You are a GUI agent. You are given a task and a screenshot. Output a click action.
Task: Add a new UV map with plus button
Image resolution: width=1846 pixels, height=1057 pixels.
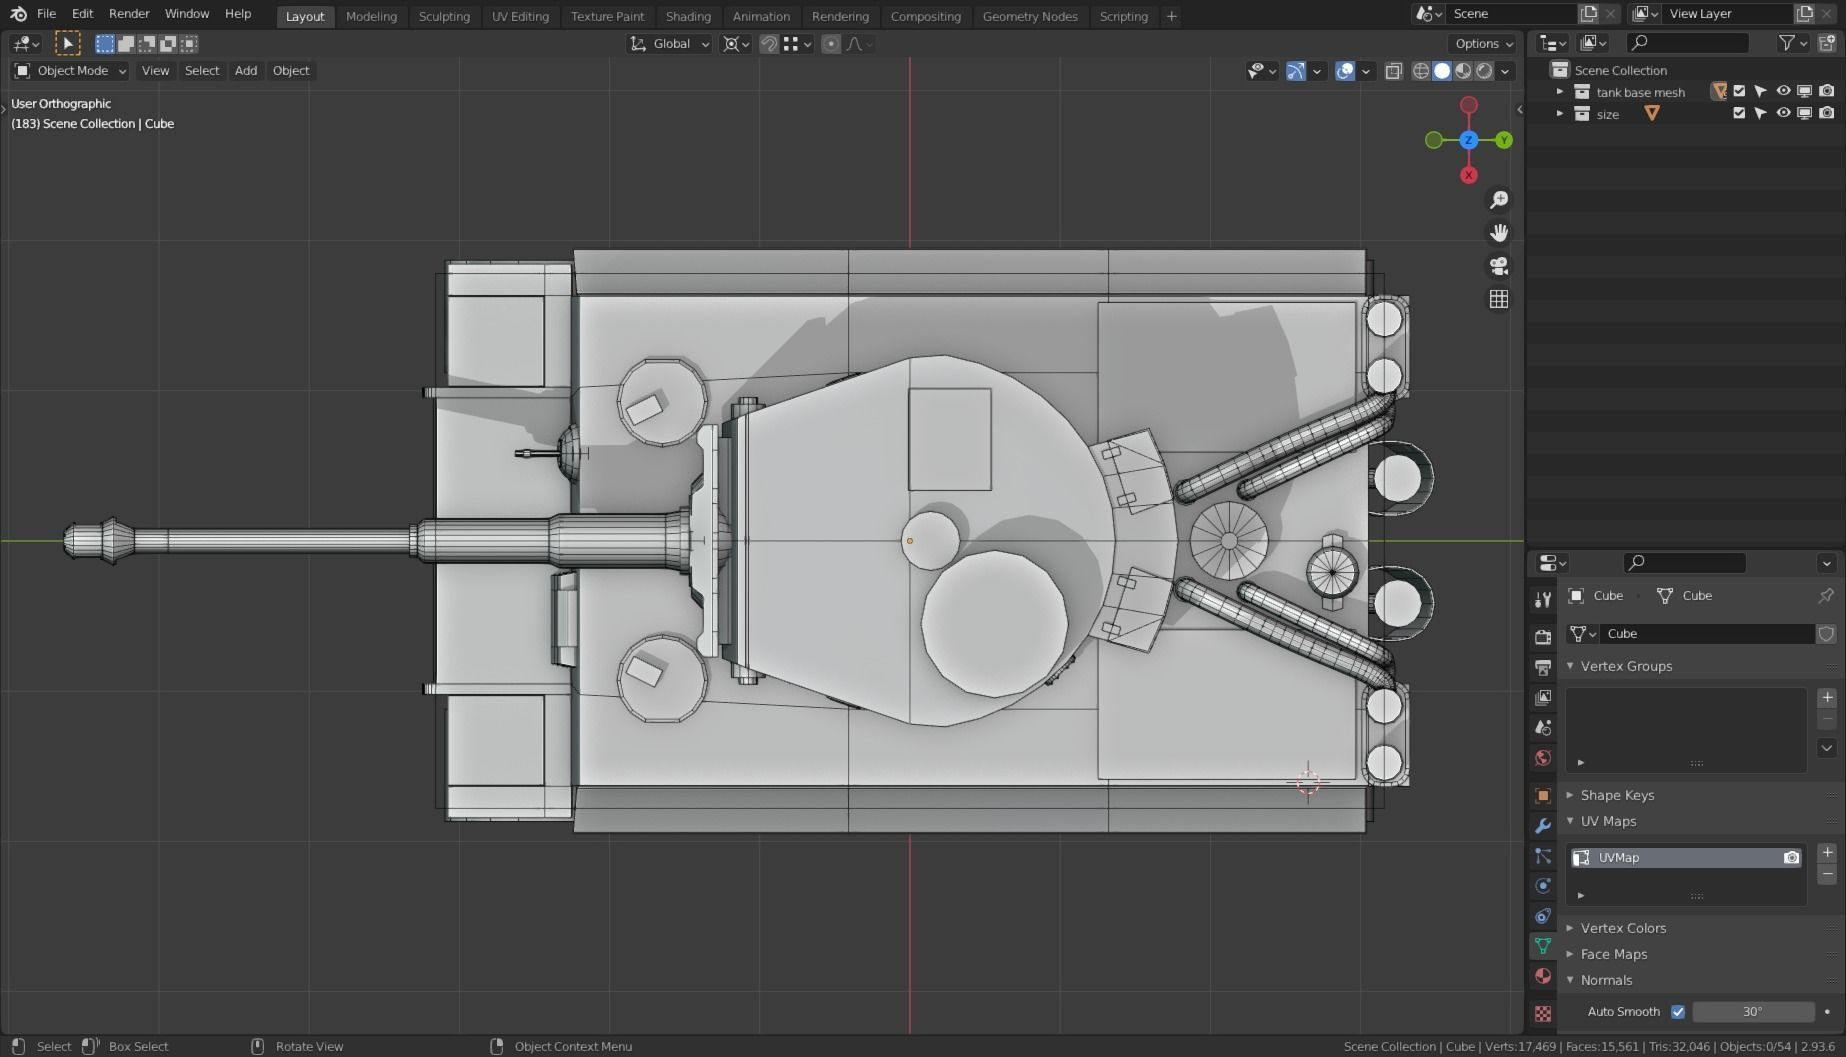(x=1827, y=852)
